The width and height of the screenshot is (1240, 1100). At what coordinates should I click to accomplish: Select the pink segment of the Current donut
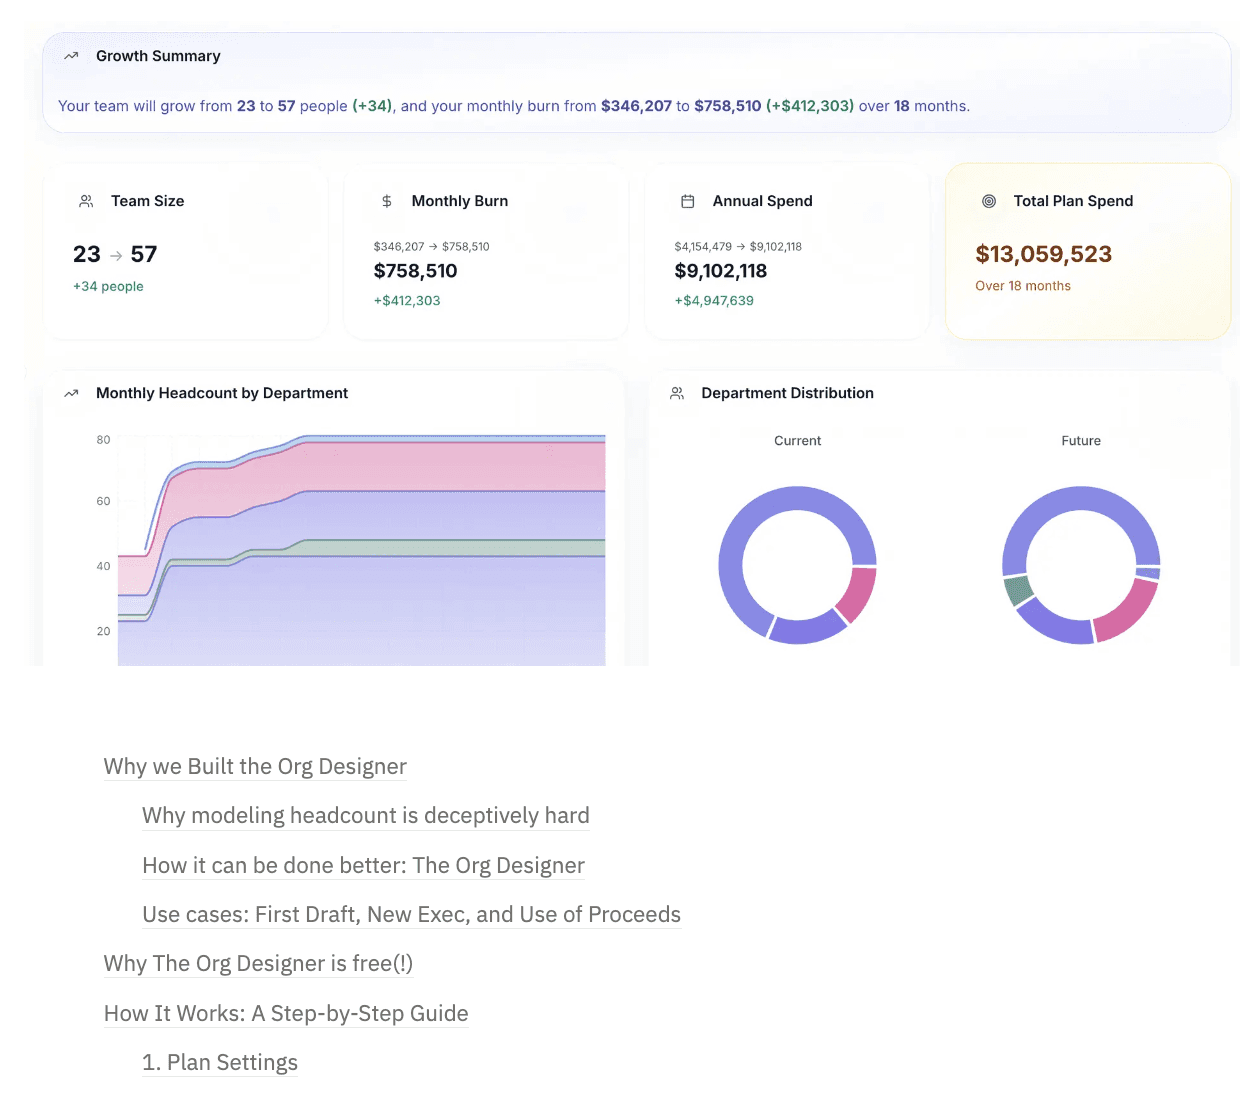(856, 594)
